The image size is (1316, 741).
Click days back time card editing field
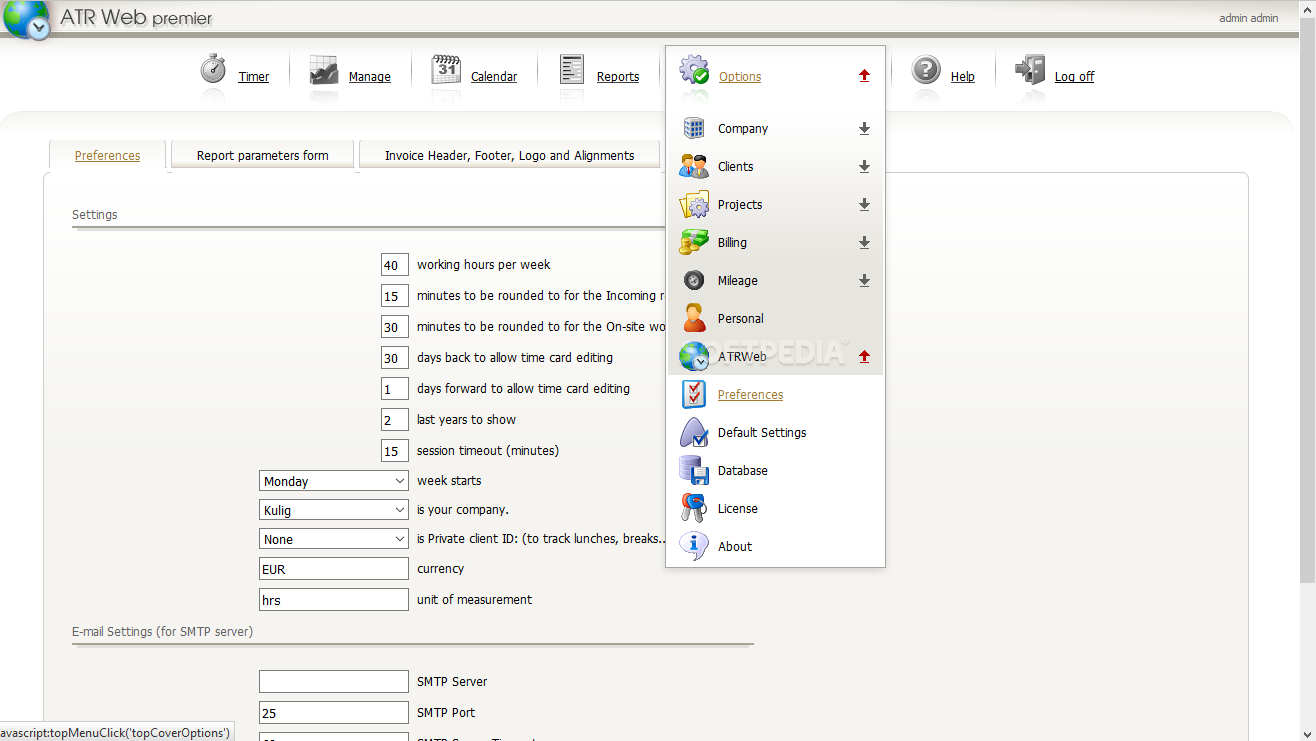395,358
